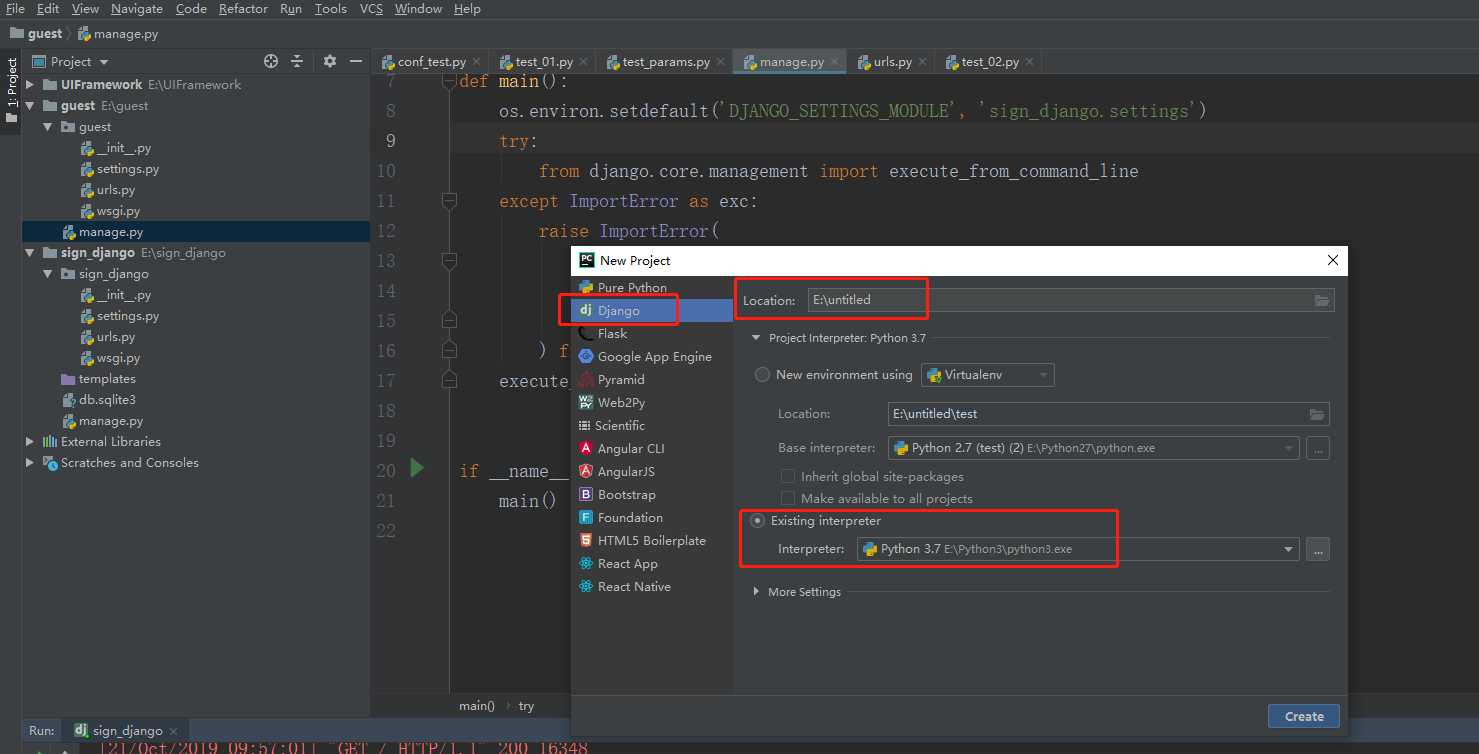Choose the Scientific project type
Screen dimensions: 1479x754
tap(619, 426)
